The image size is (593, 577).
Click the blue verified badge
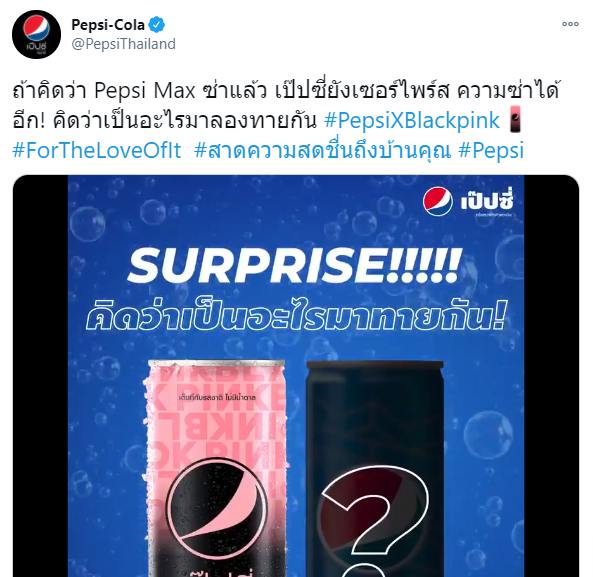[x=156, y=25]
